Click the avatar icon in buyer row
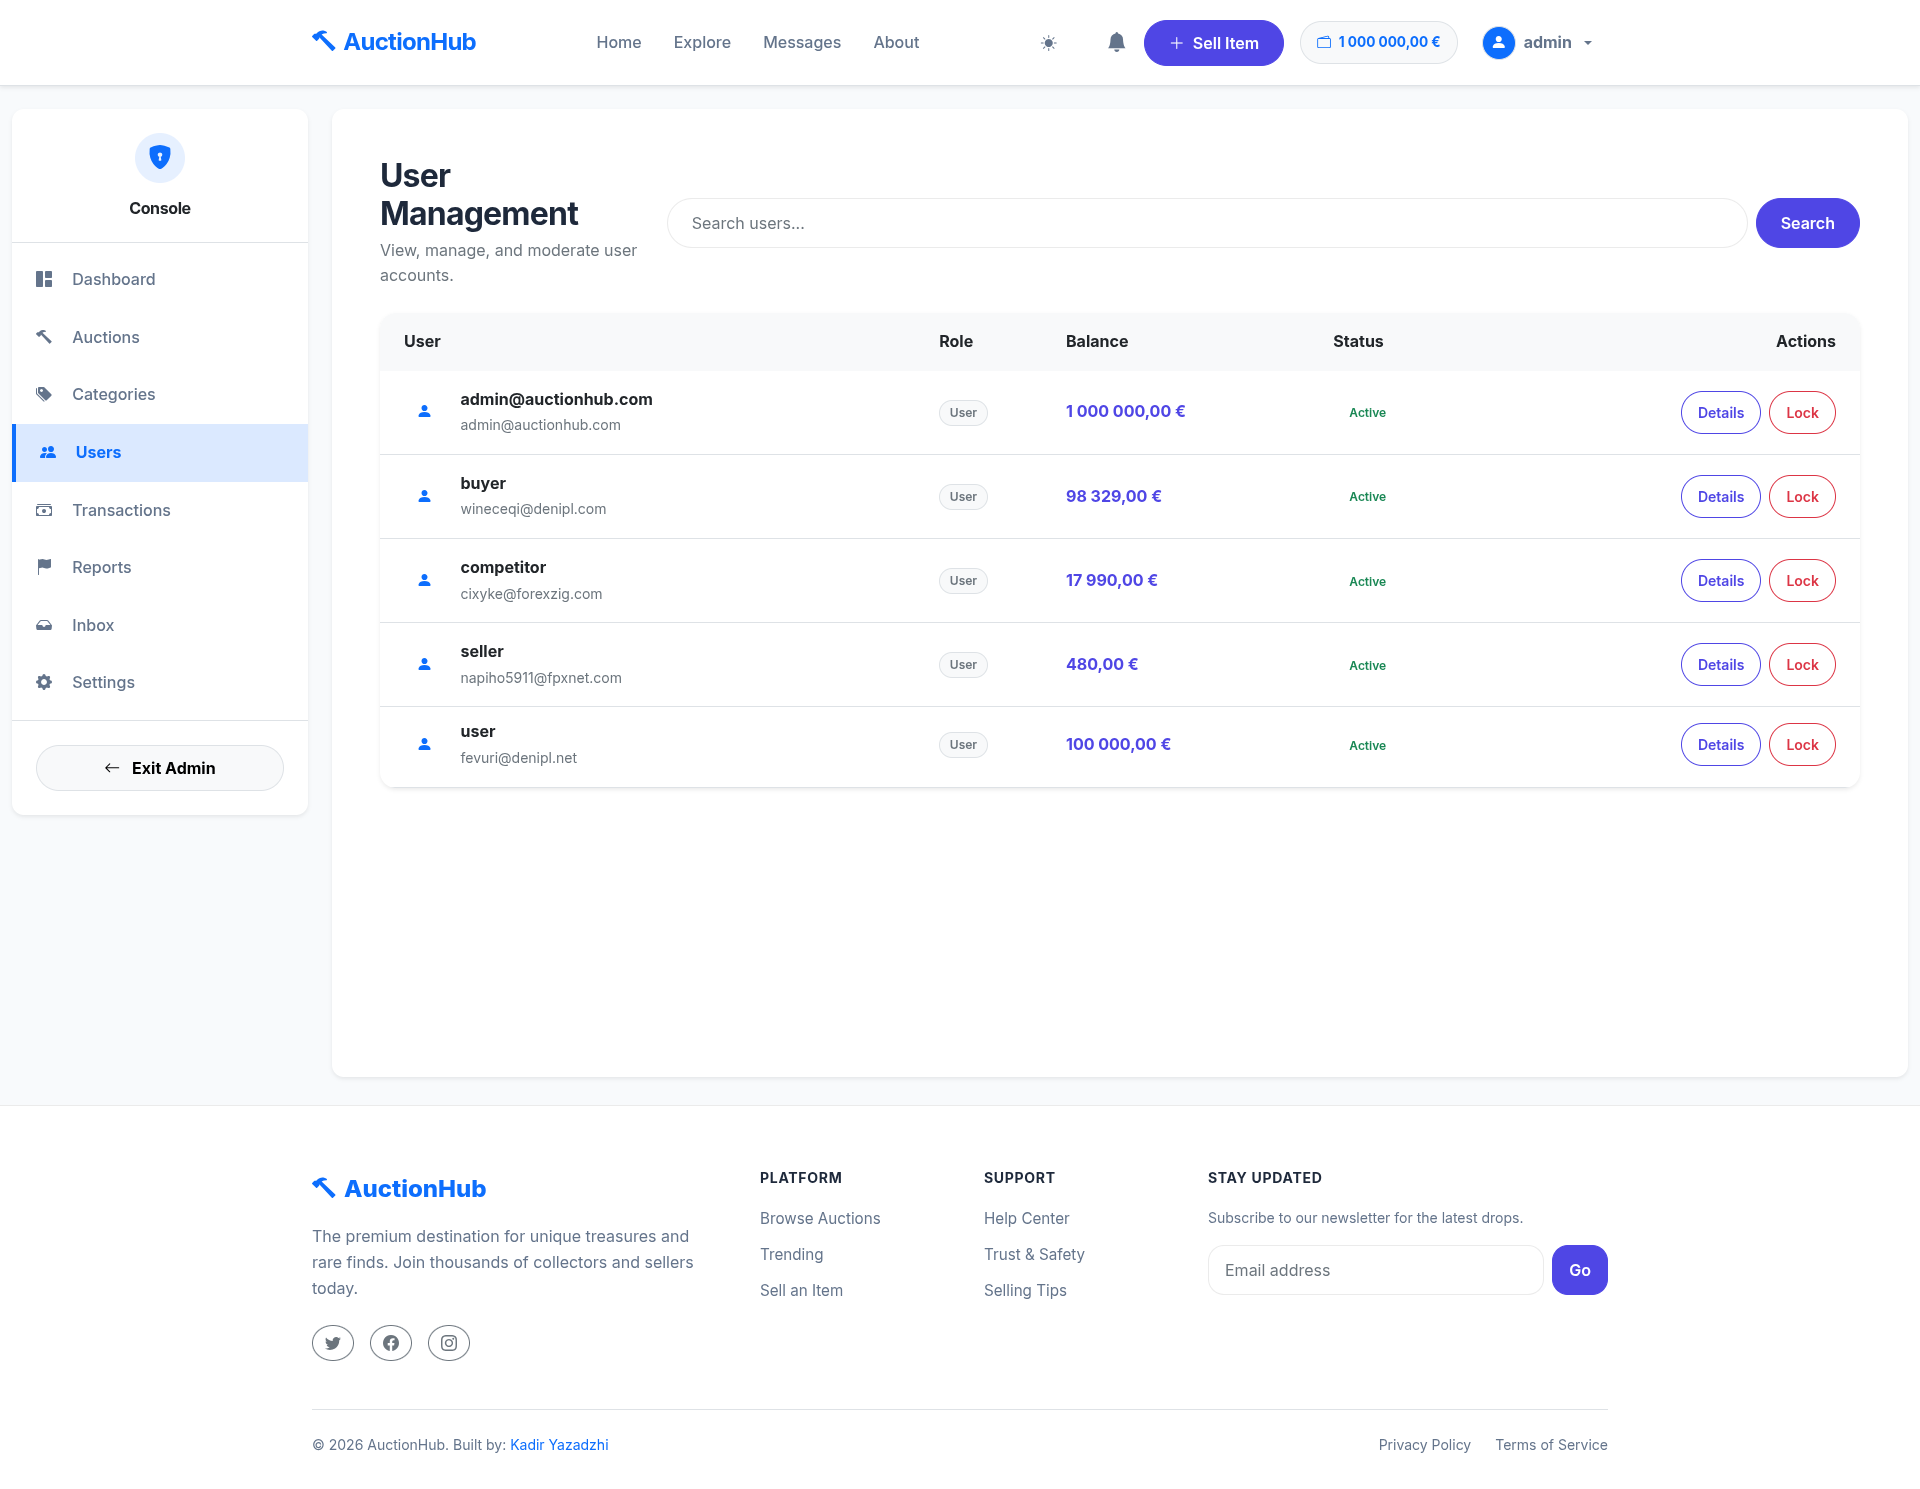 pos(424,496)
